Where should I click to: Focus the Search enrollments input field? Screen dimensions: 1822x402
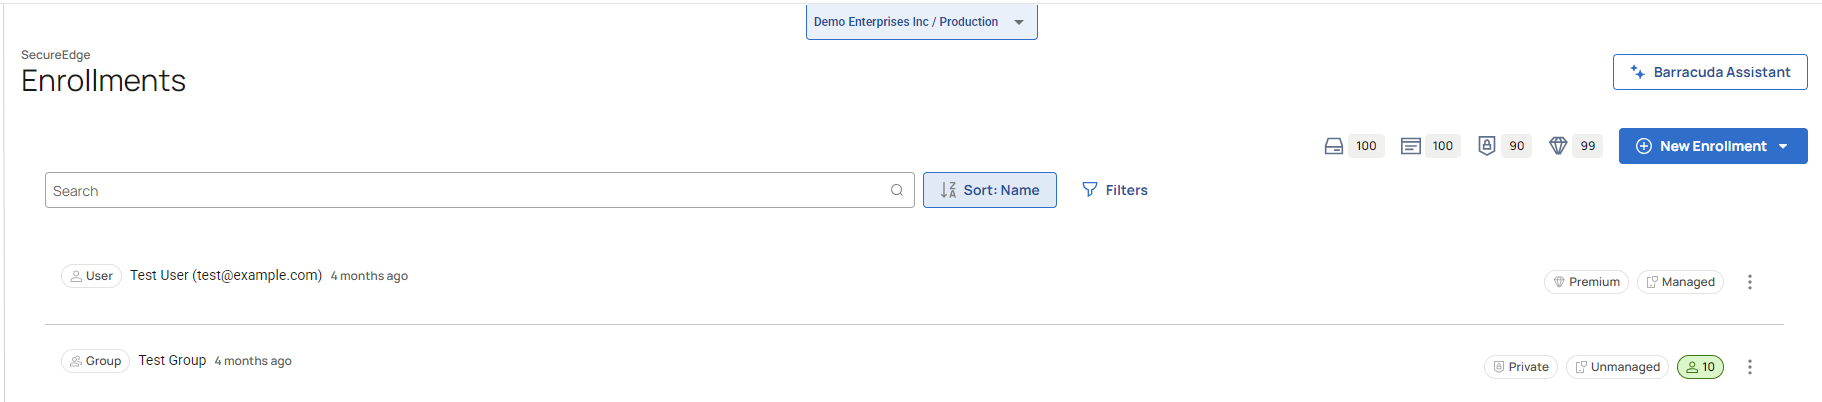[465, 190]
